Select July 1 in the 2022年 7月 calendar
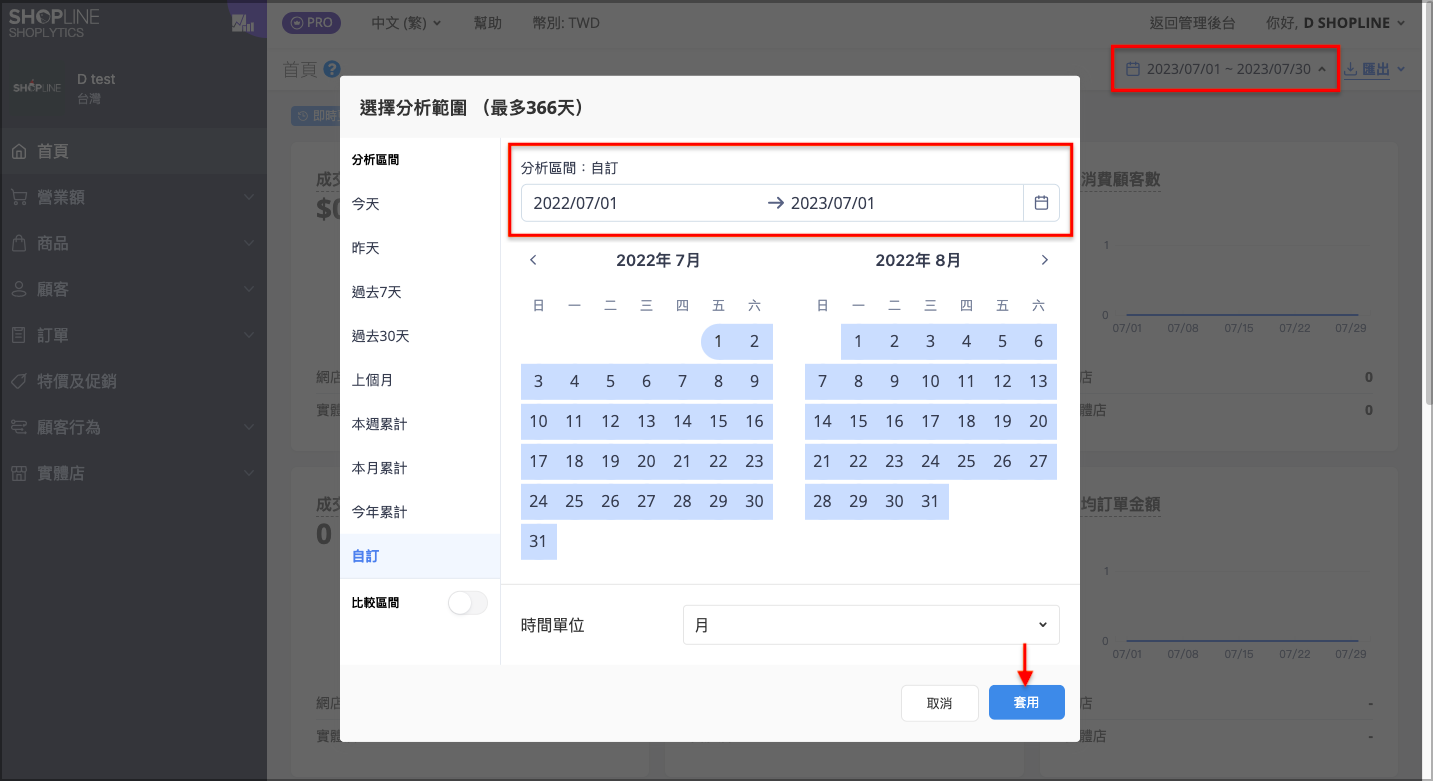The height and width of the screenshot is (781, 1433). [x=719, y=341]
